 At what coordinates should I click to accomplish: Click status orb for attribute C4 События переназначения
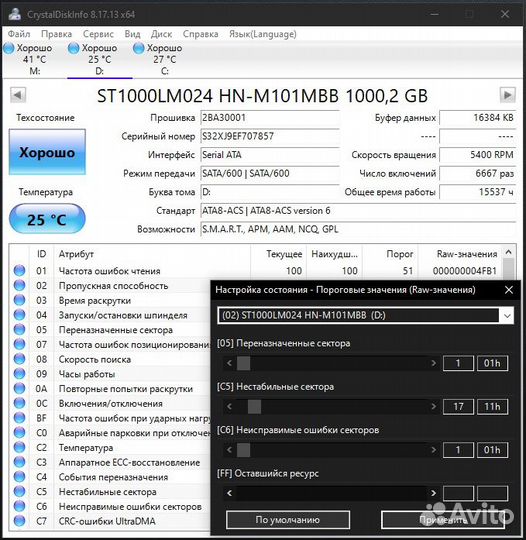click(x=19, y=476)
